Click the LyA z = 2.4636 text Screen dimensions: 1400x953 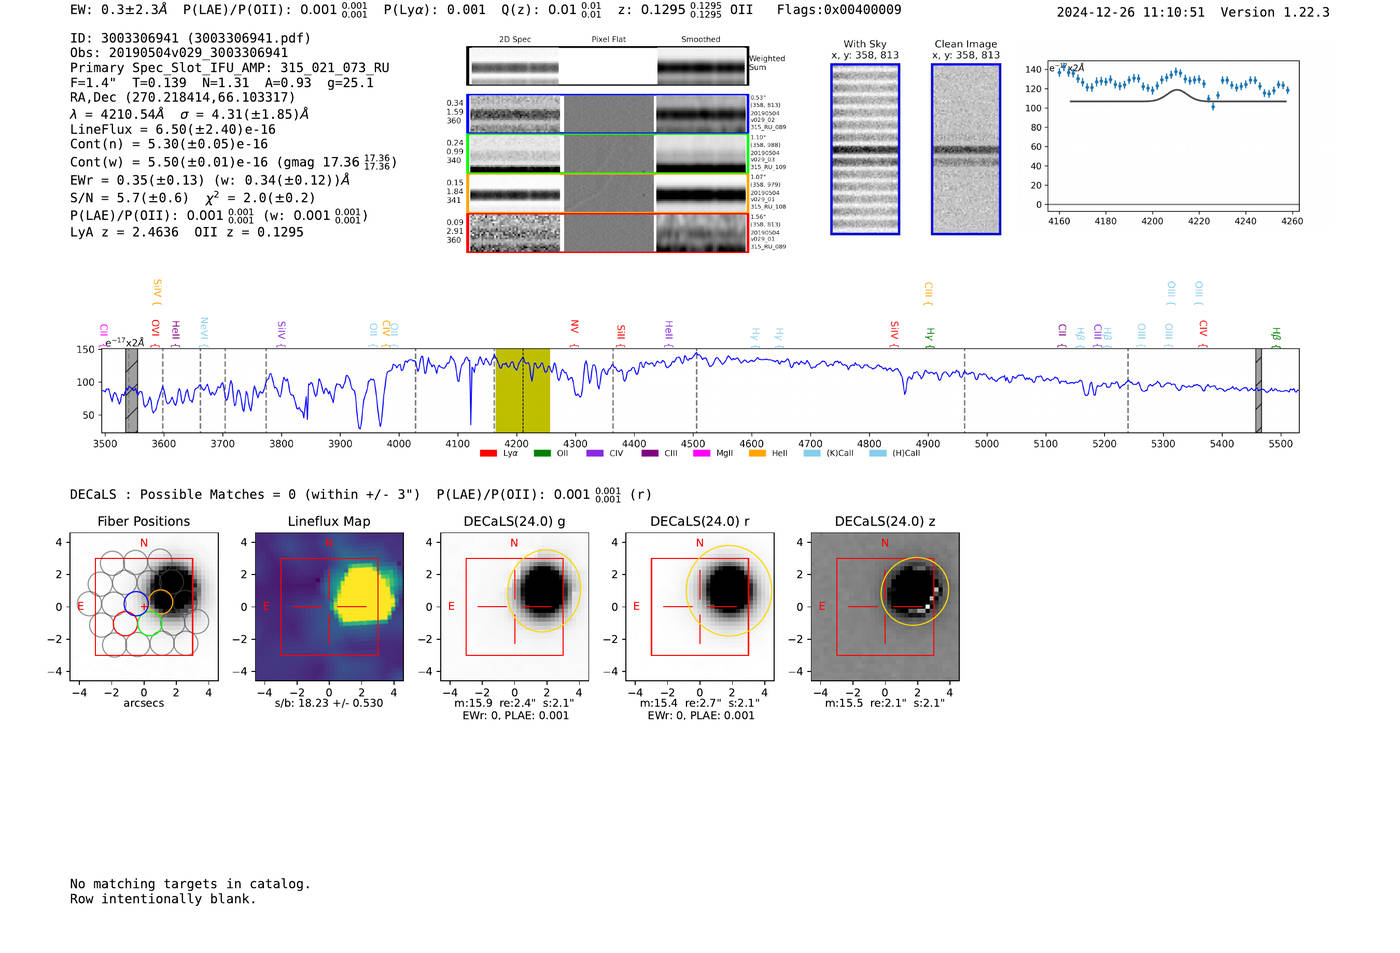point(124,232)
